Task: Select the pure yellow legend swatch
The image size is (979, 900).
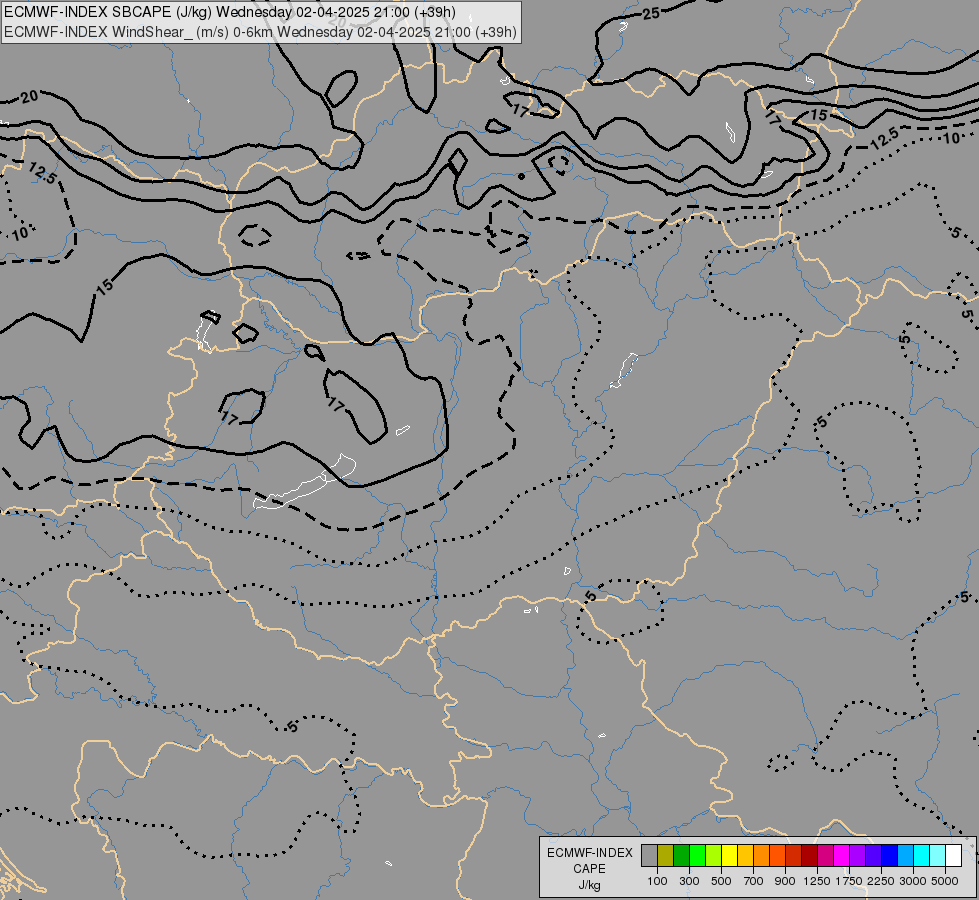Action: pos(729,856)
